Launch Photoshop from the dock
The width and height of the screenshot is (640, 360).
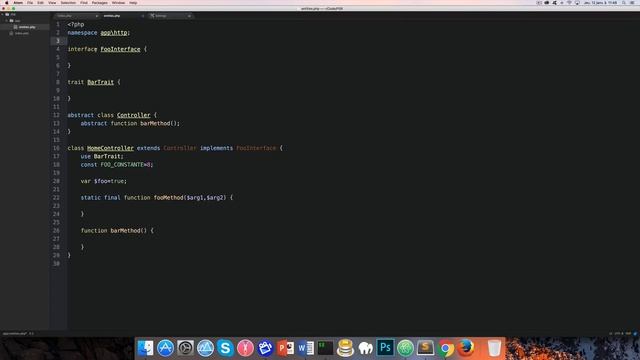click(385, 348)
